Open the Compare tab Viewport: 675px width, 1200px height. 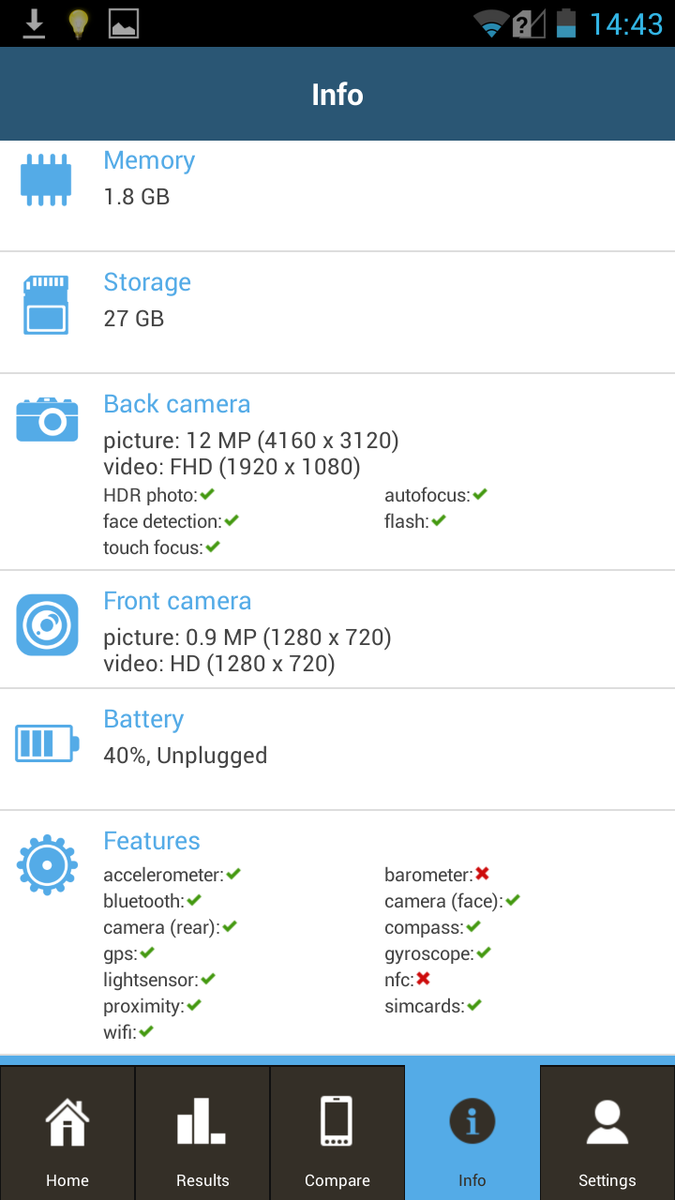tap(337, 1133)
